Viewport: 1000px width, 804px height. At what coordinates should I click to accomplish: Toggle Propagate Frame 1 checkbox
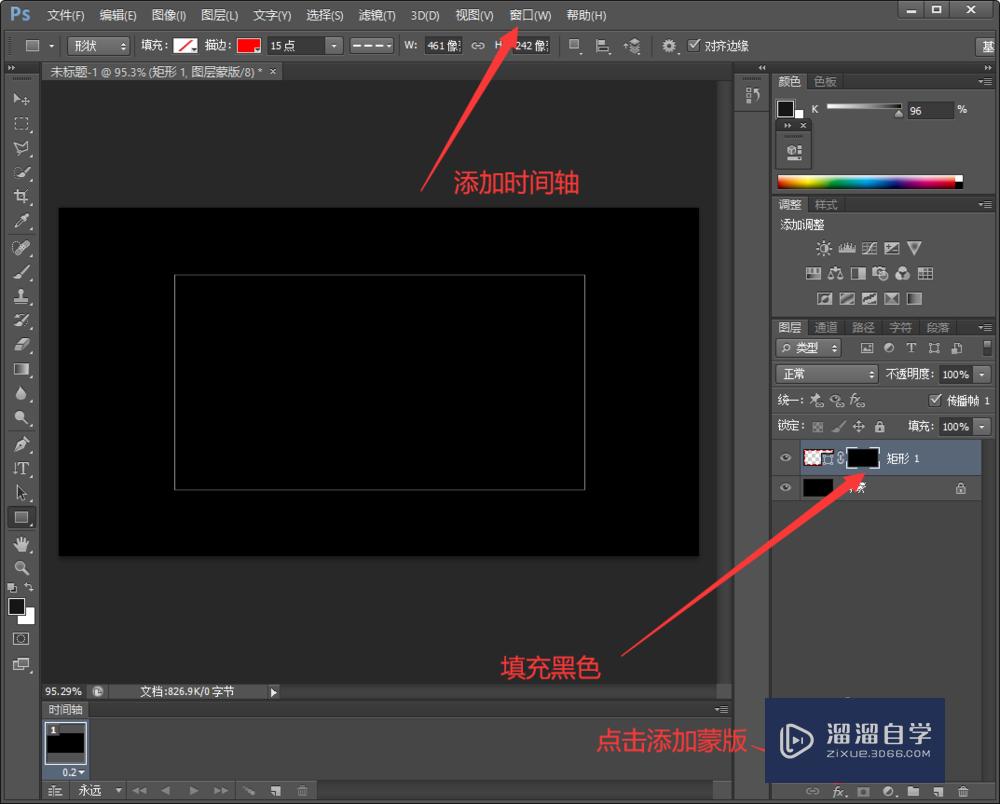click(935, 400)
